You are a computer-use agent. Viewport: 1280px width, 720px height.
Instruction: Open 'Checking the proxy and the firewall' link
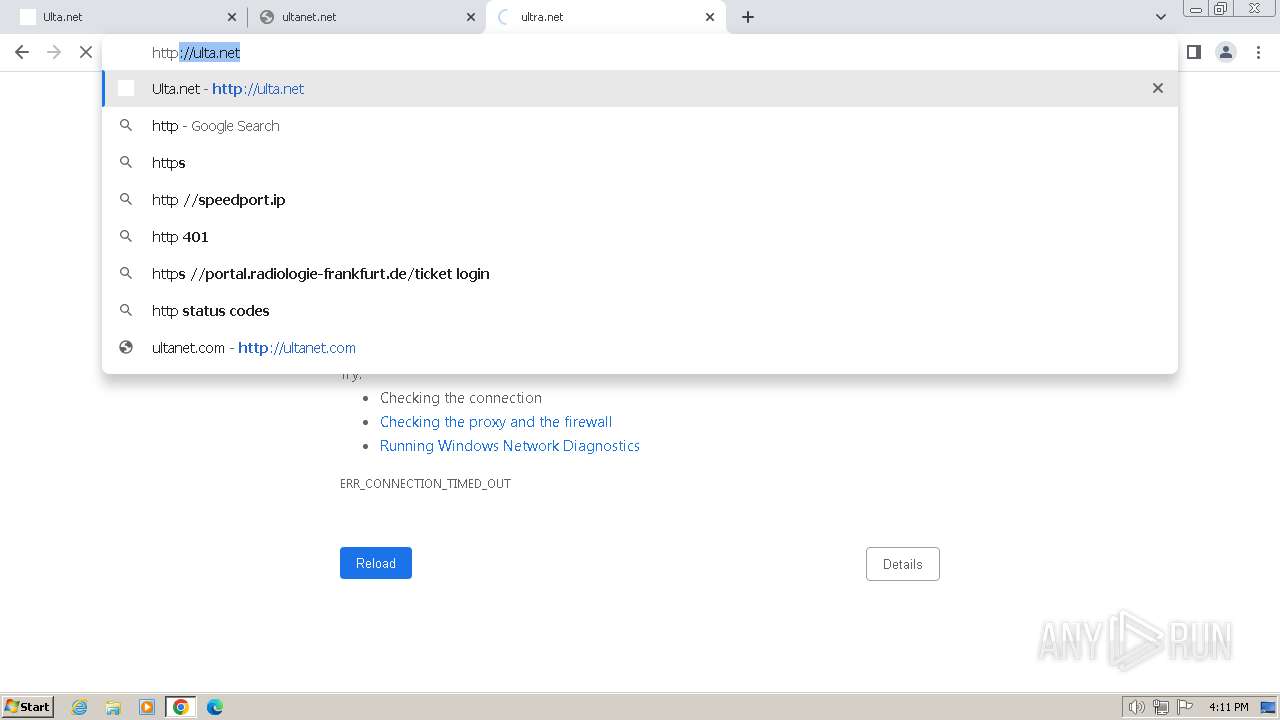(x=496, y=422)
